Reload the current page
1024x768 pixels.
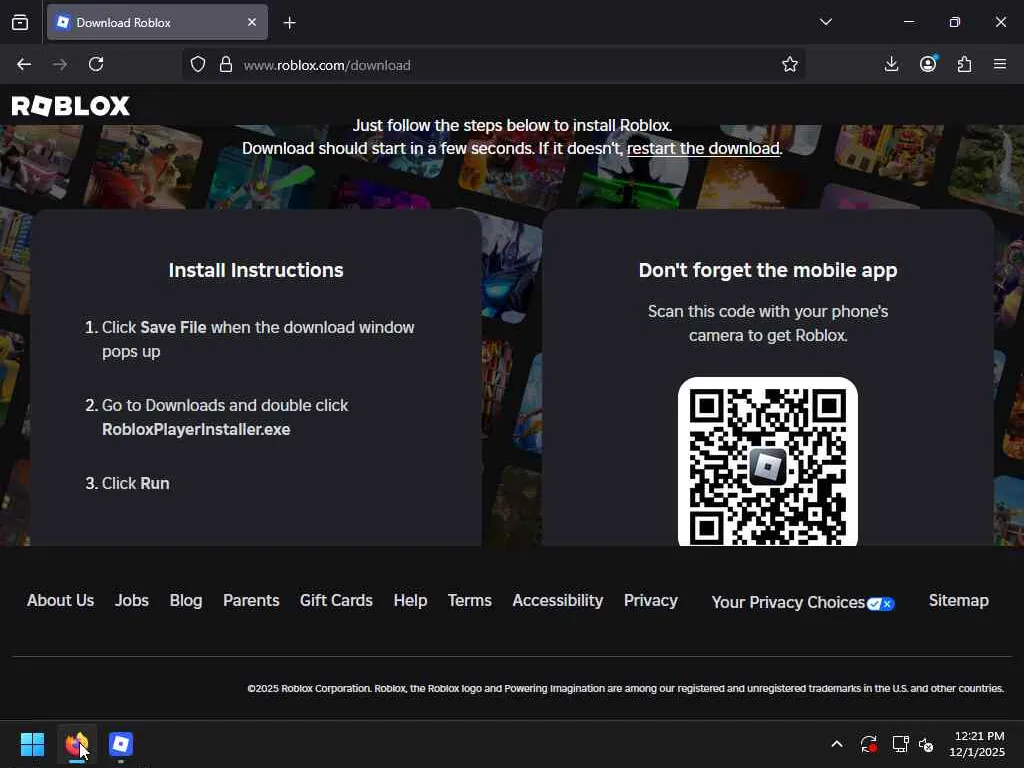click(x=96, y=64)
